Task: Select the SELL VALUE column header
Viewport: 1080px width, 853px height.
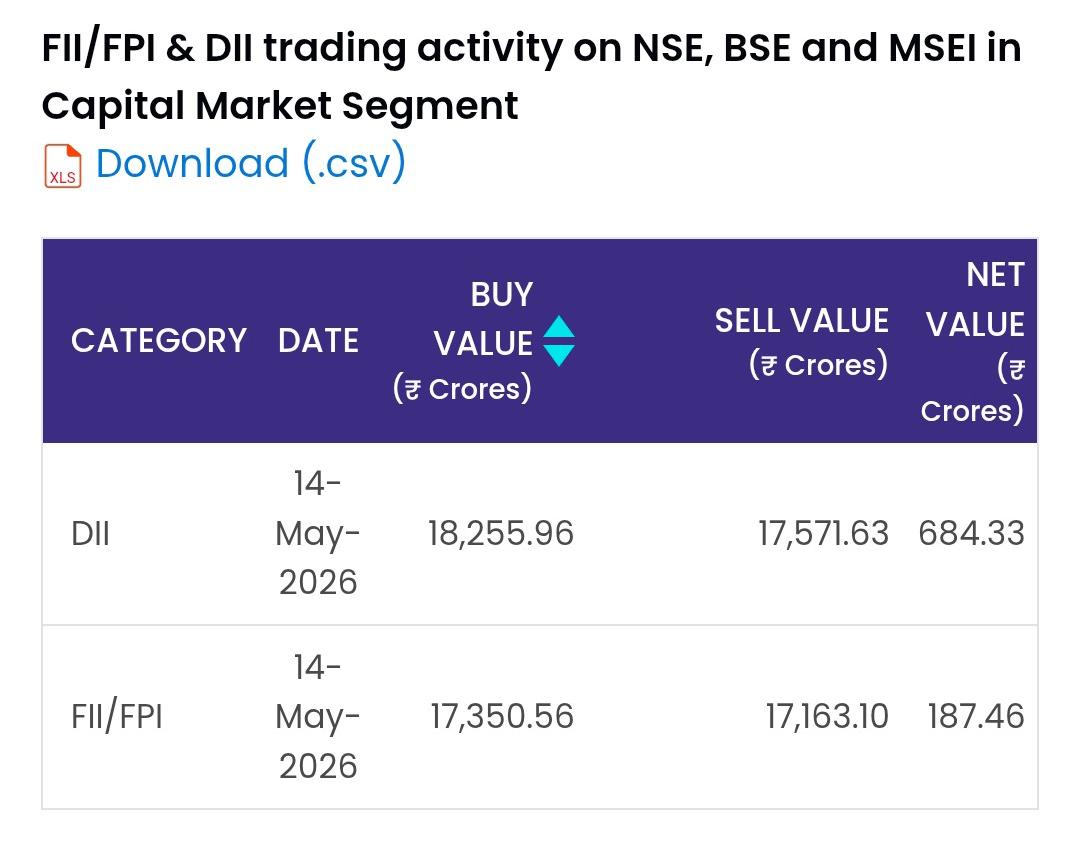Action: point(801,342)
